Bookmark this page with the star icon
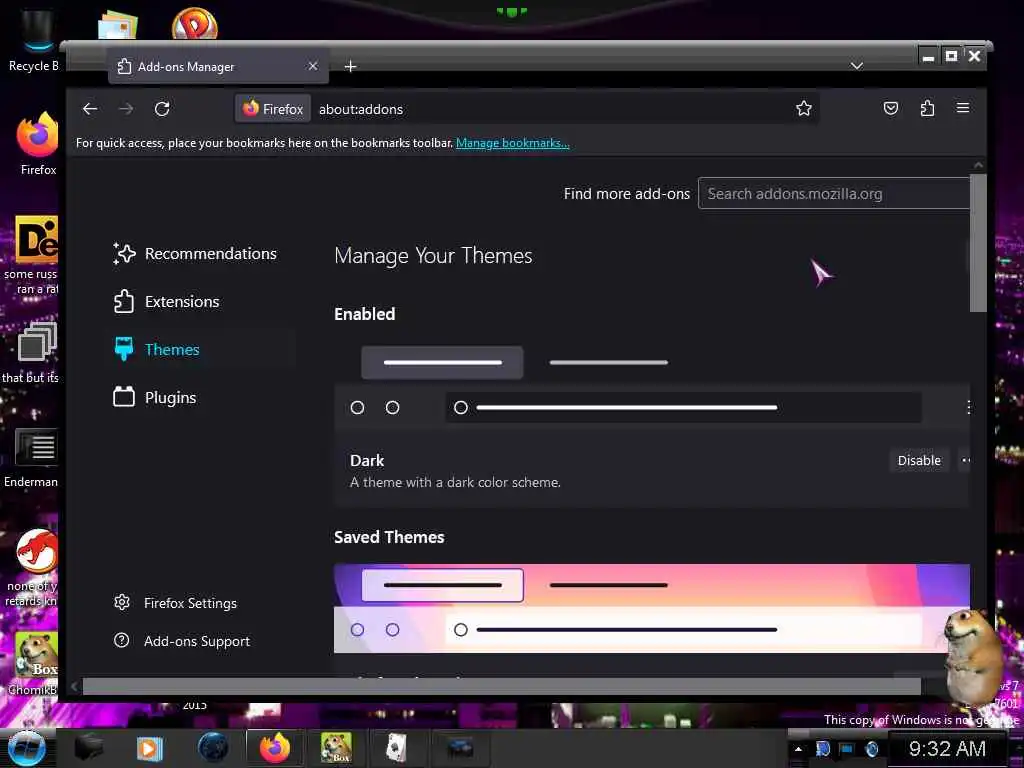The width and height of the screenshot is (1024, 768). click(804, 108)
